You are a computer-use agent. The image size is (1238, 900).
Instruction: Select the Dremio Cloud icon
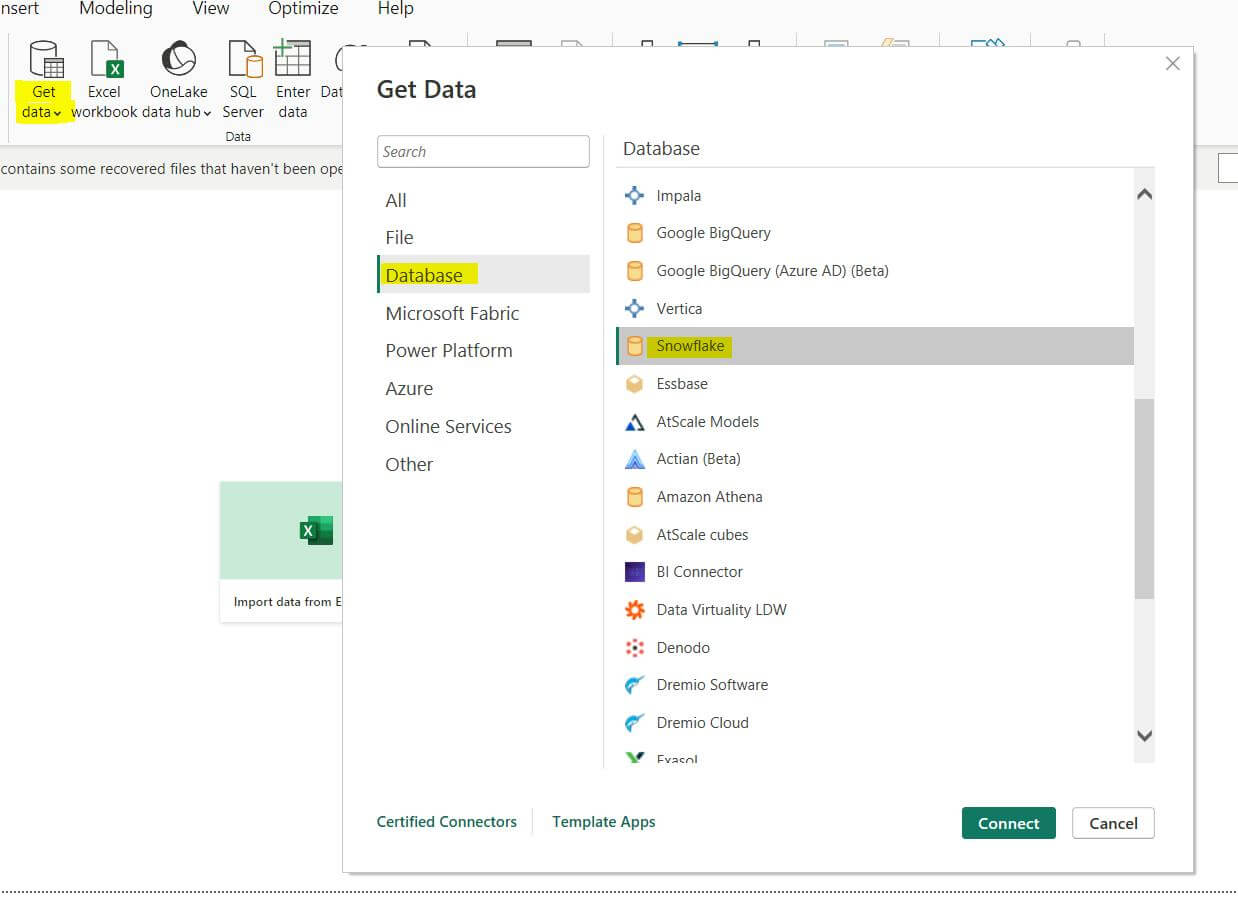click(634, 723)
